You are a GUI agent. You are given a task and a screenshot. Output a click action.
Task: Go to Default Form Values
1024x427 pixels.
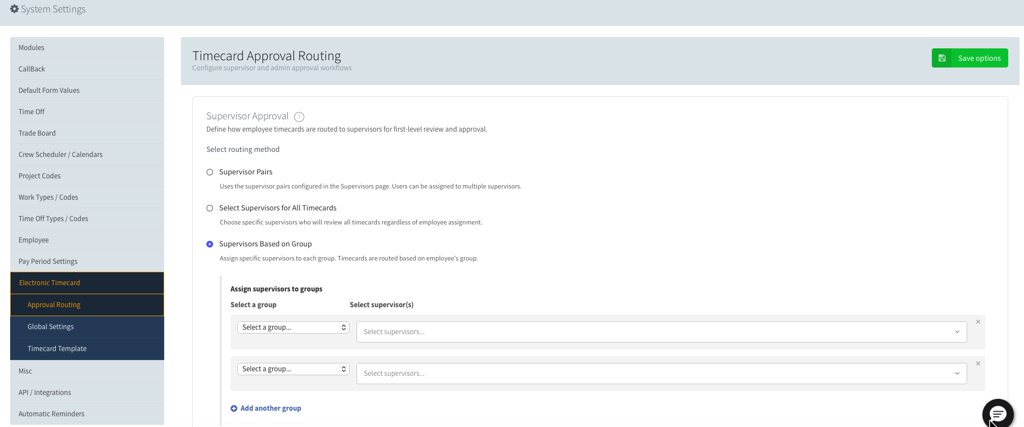point(87,91)
